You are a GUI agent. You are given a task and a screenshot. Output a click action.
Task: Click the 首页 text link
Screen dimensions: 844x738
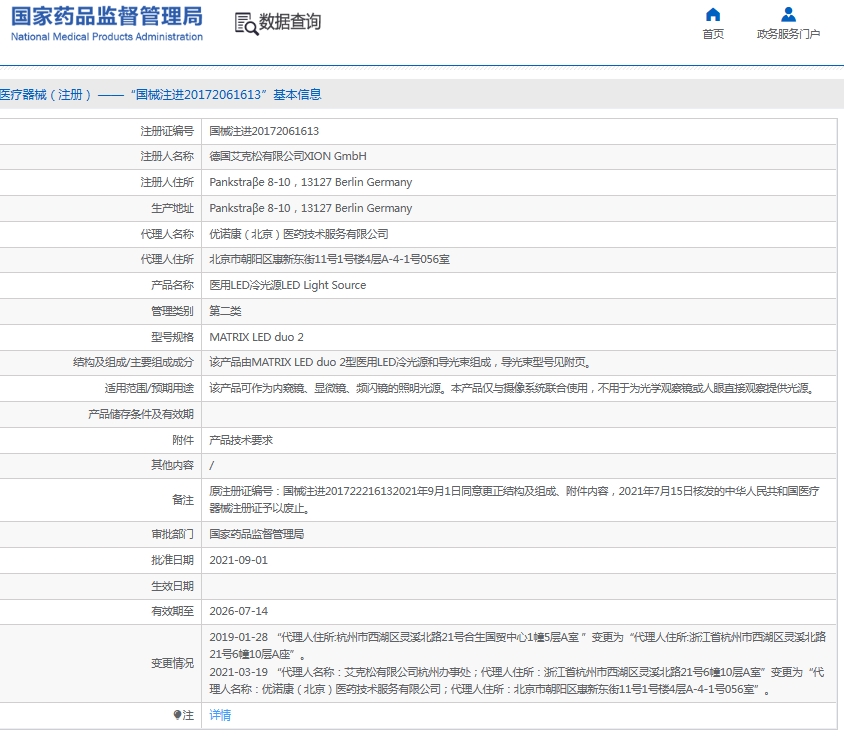(713, 34)
